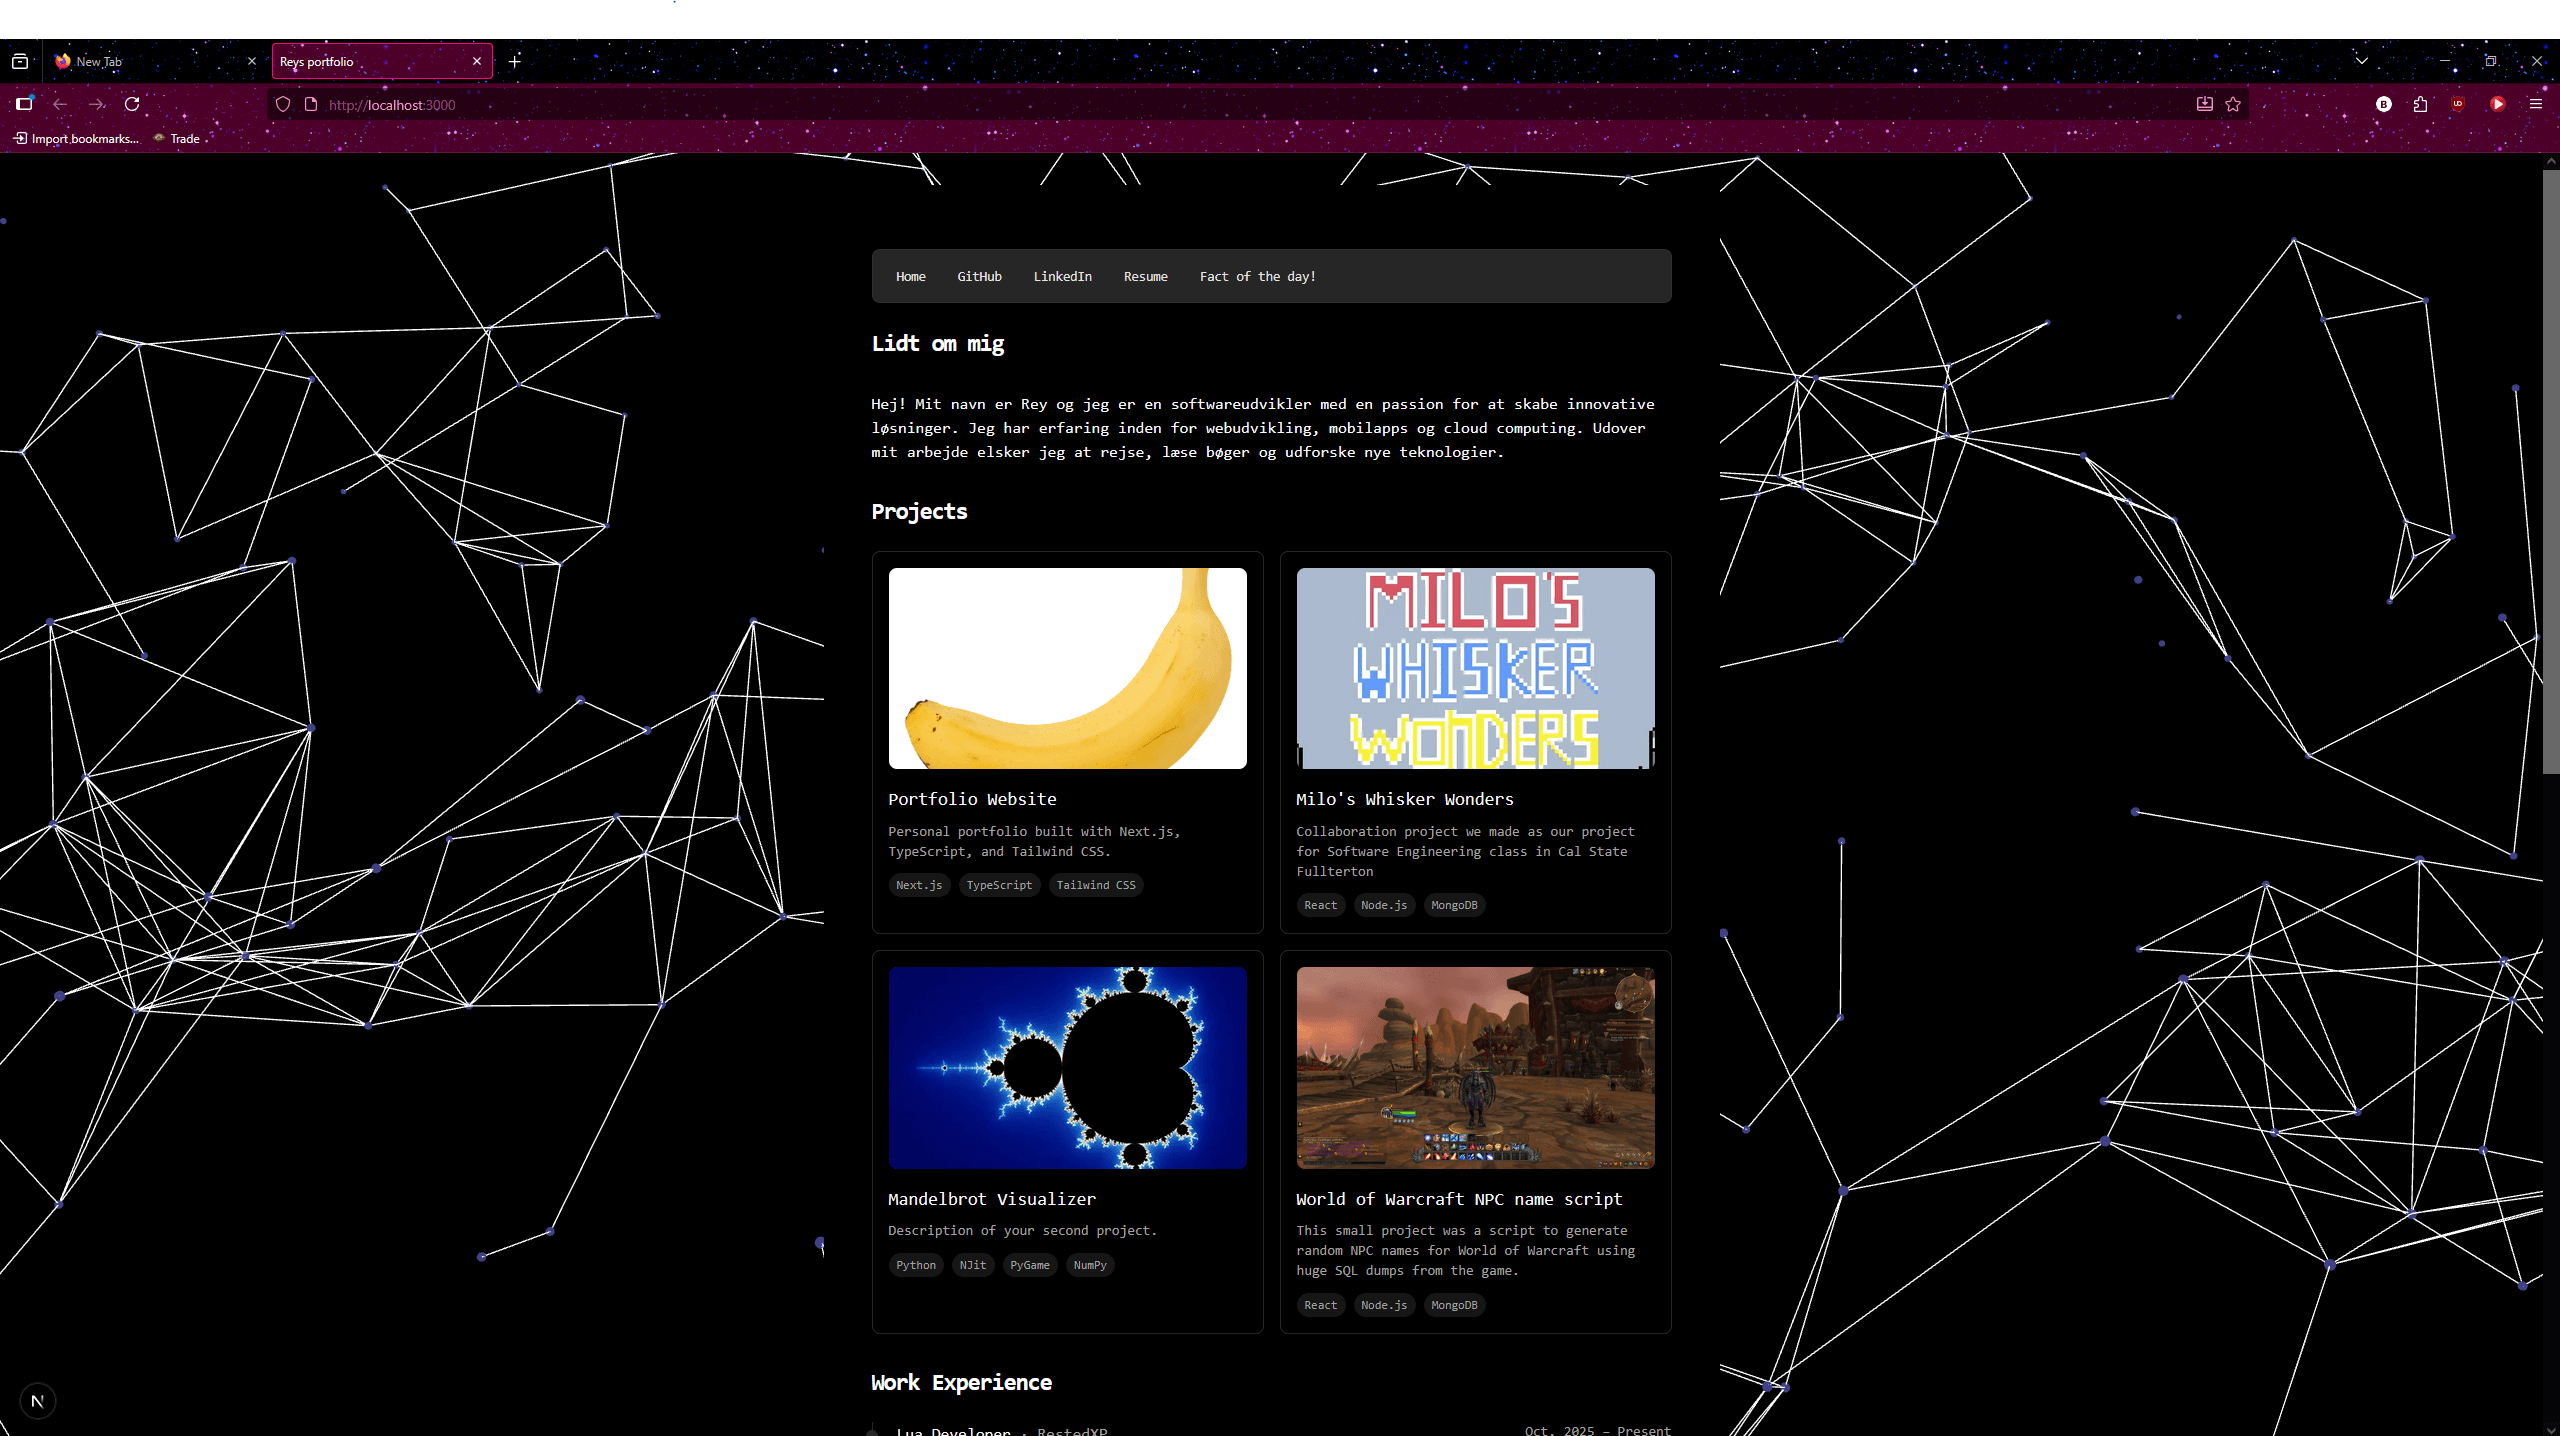This screenshot has width=2560, height=1436.
Task: Reload the current page
Action: point(132,104)
